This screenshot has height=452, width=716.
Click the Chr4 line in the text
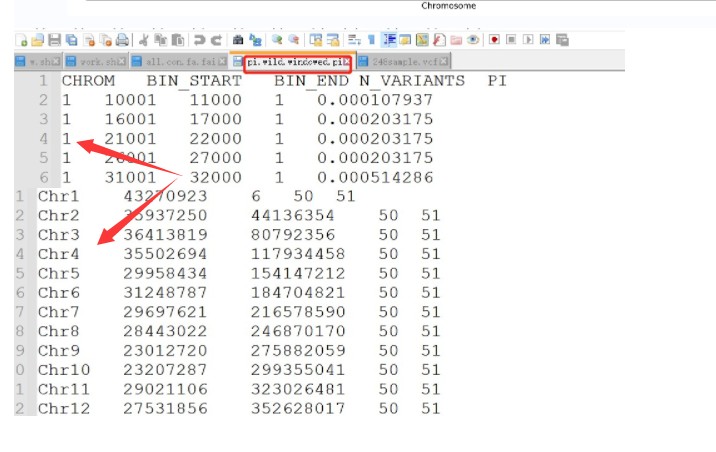tap(58, 254)
